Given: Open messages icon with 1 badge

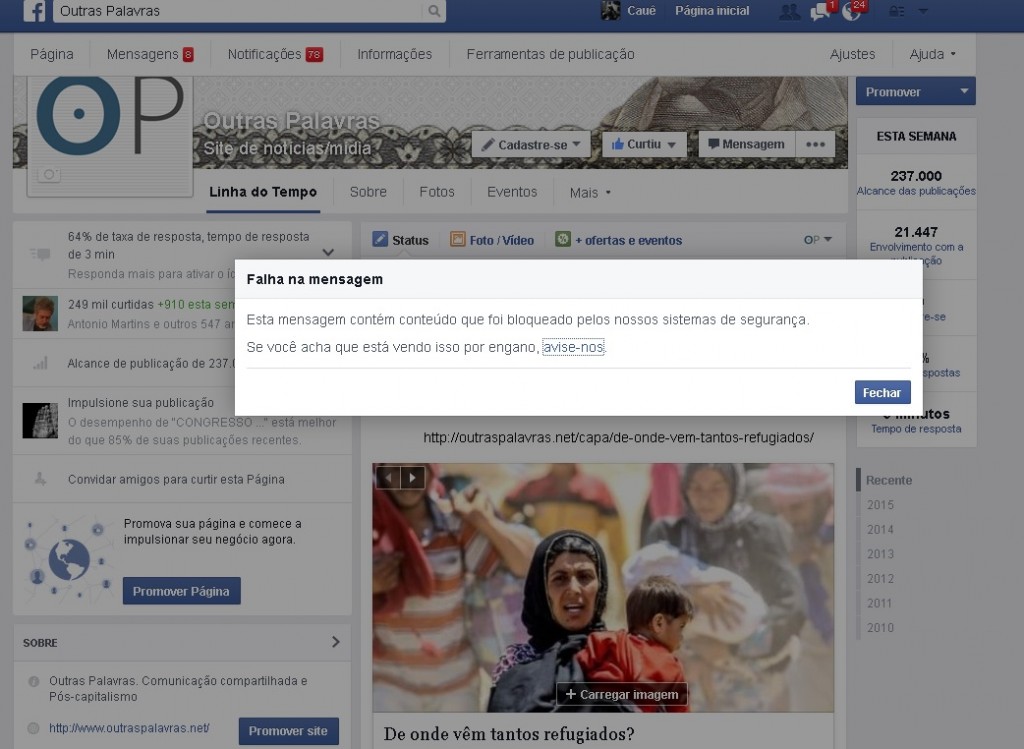Looking at the screenshot, I should pos(820,11).
